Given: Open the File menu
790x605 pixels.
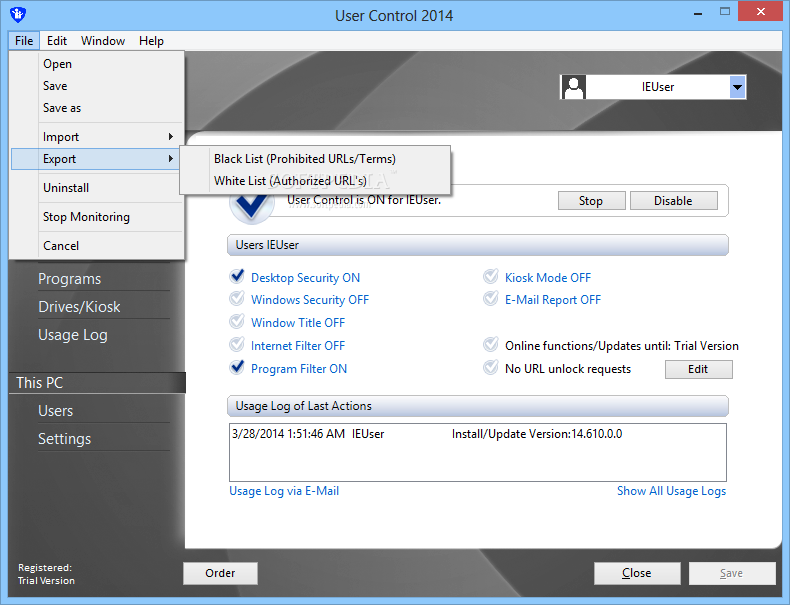Looking at the screenshot, I should tap(24, 41).
